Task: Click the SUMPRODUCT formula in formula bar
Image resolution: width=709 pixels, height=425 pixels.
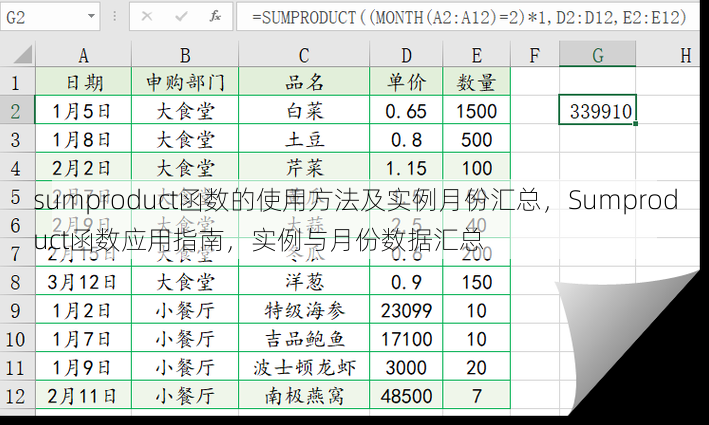Action: tap(469, 18)
